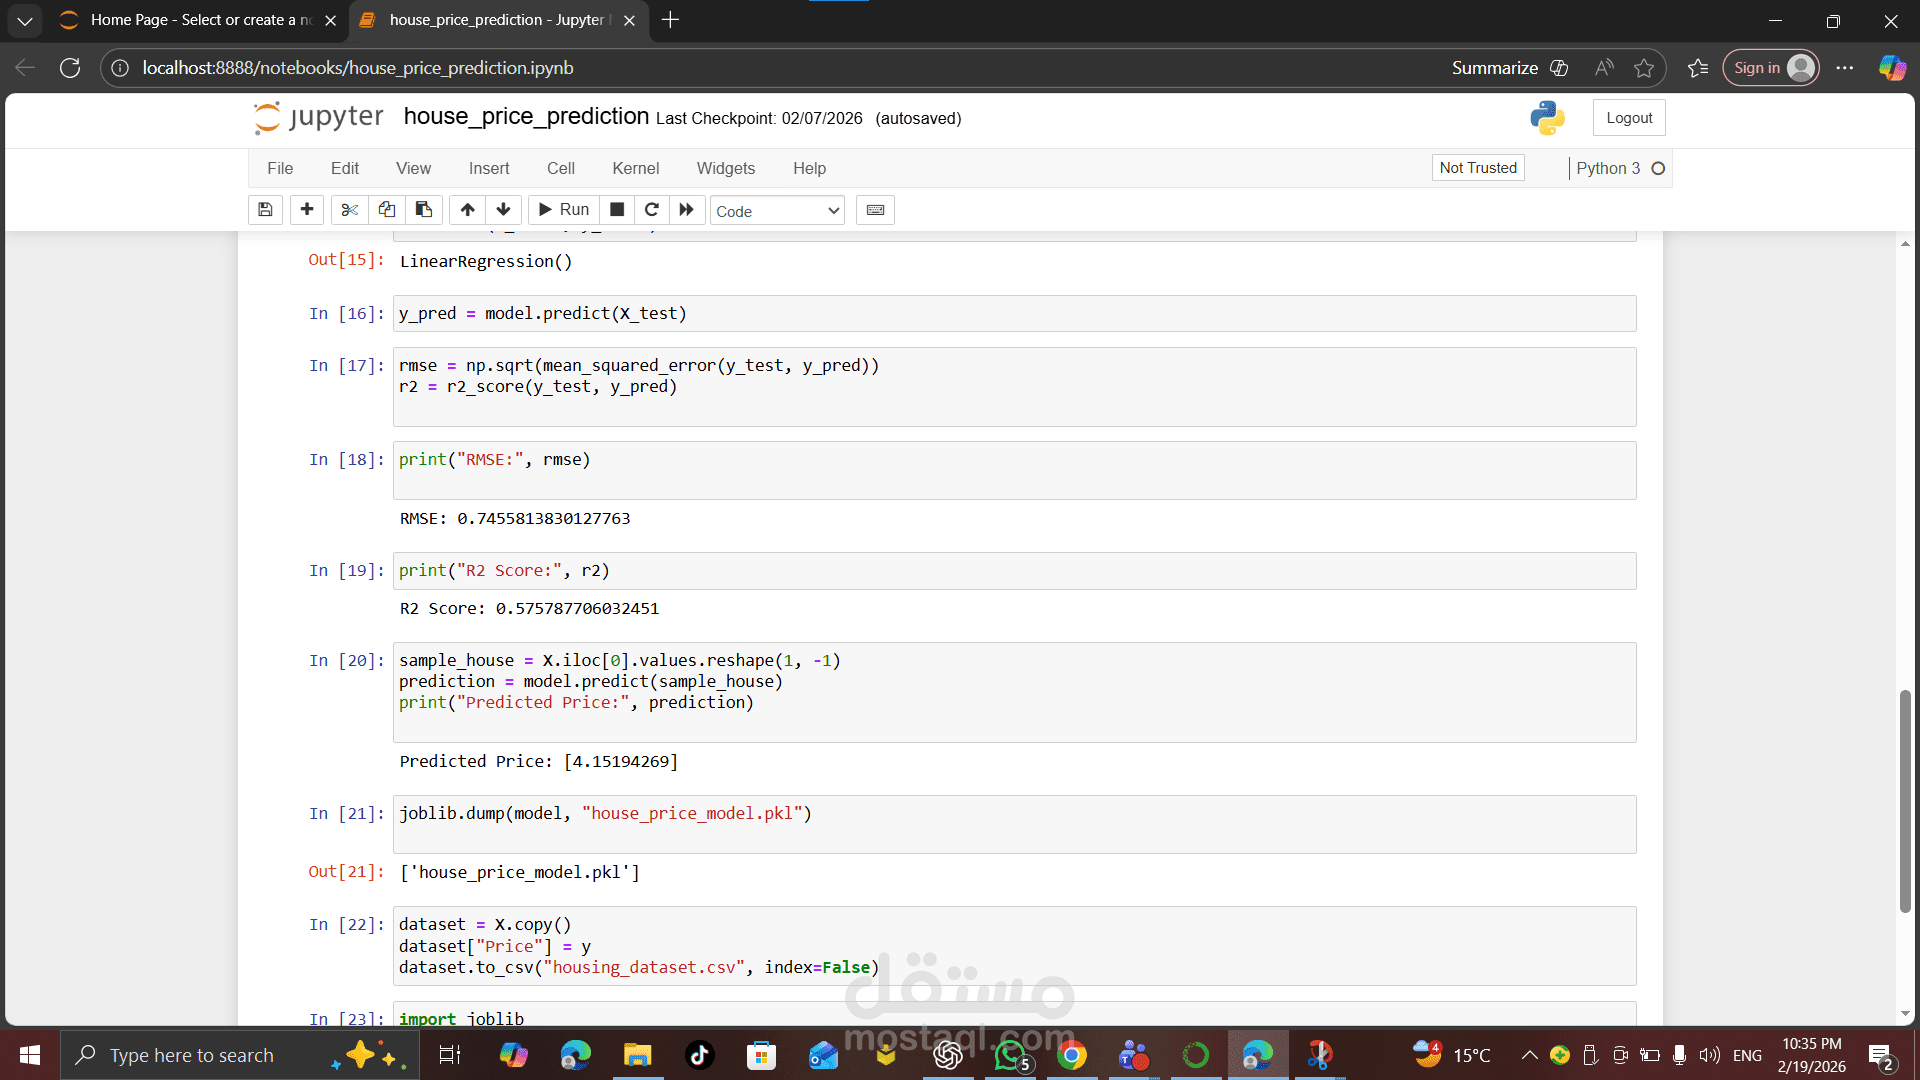Viewport: 1920px width, 1080px height.
Task: Open the Kernel menu
Action: (x=635, y=168)
